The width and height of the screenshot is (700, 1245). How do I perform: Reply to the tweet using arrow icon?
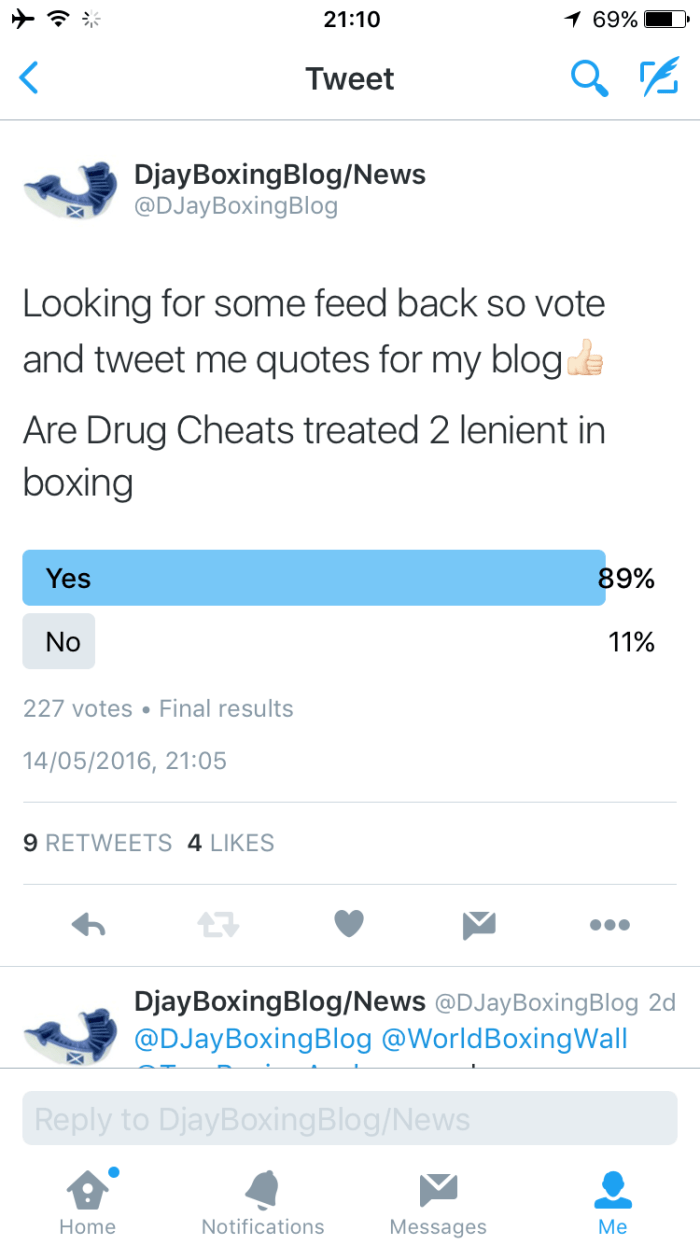(x=89, y=925)
